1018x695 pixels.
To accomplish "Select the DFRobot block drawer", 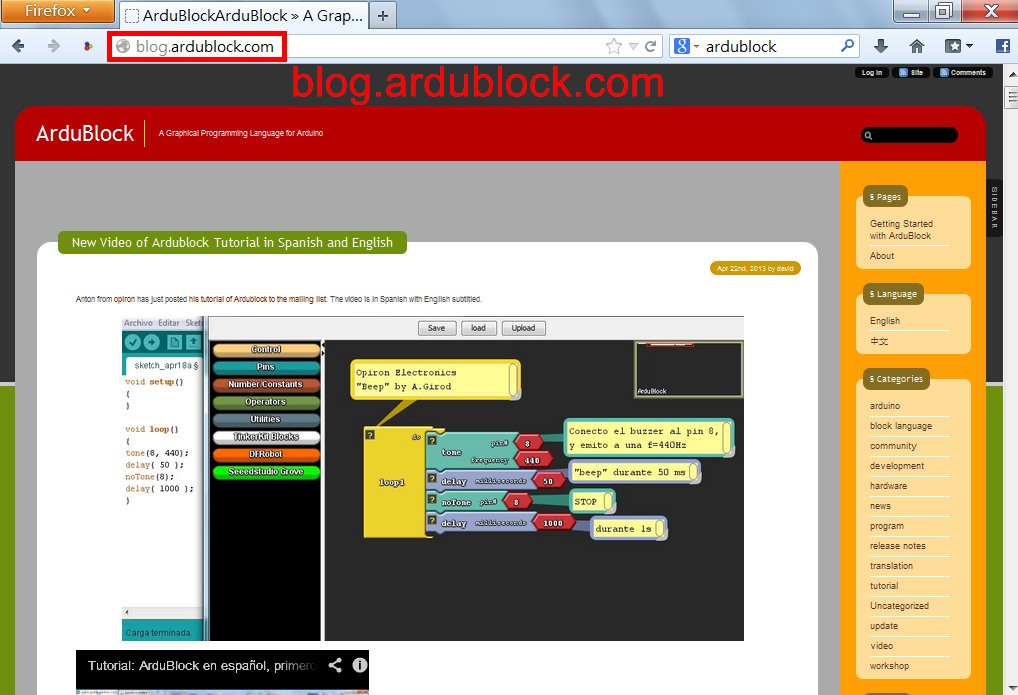I will pos(266,455).
